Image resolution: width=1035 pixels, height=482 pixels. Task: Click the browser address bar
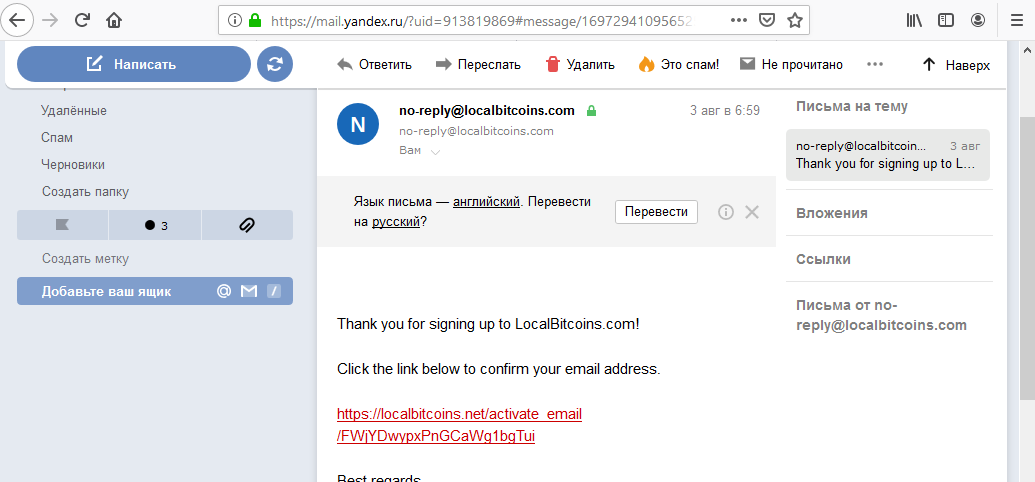click(475, 20)
